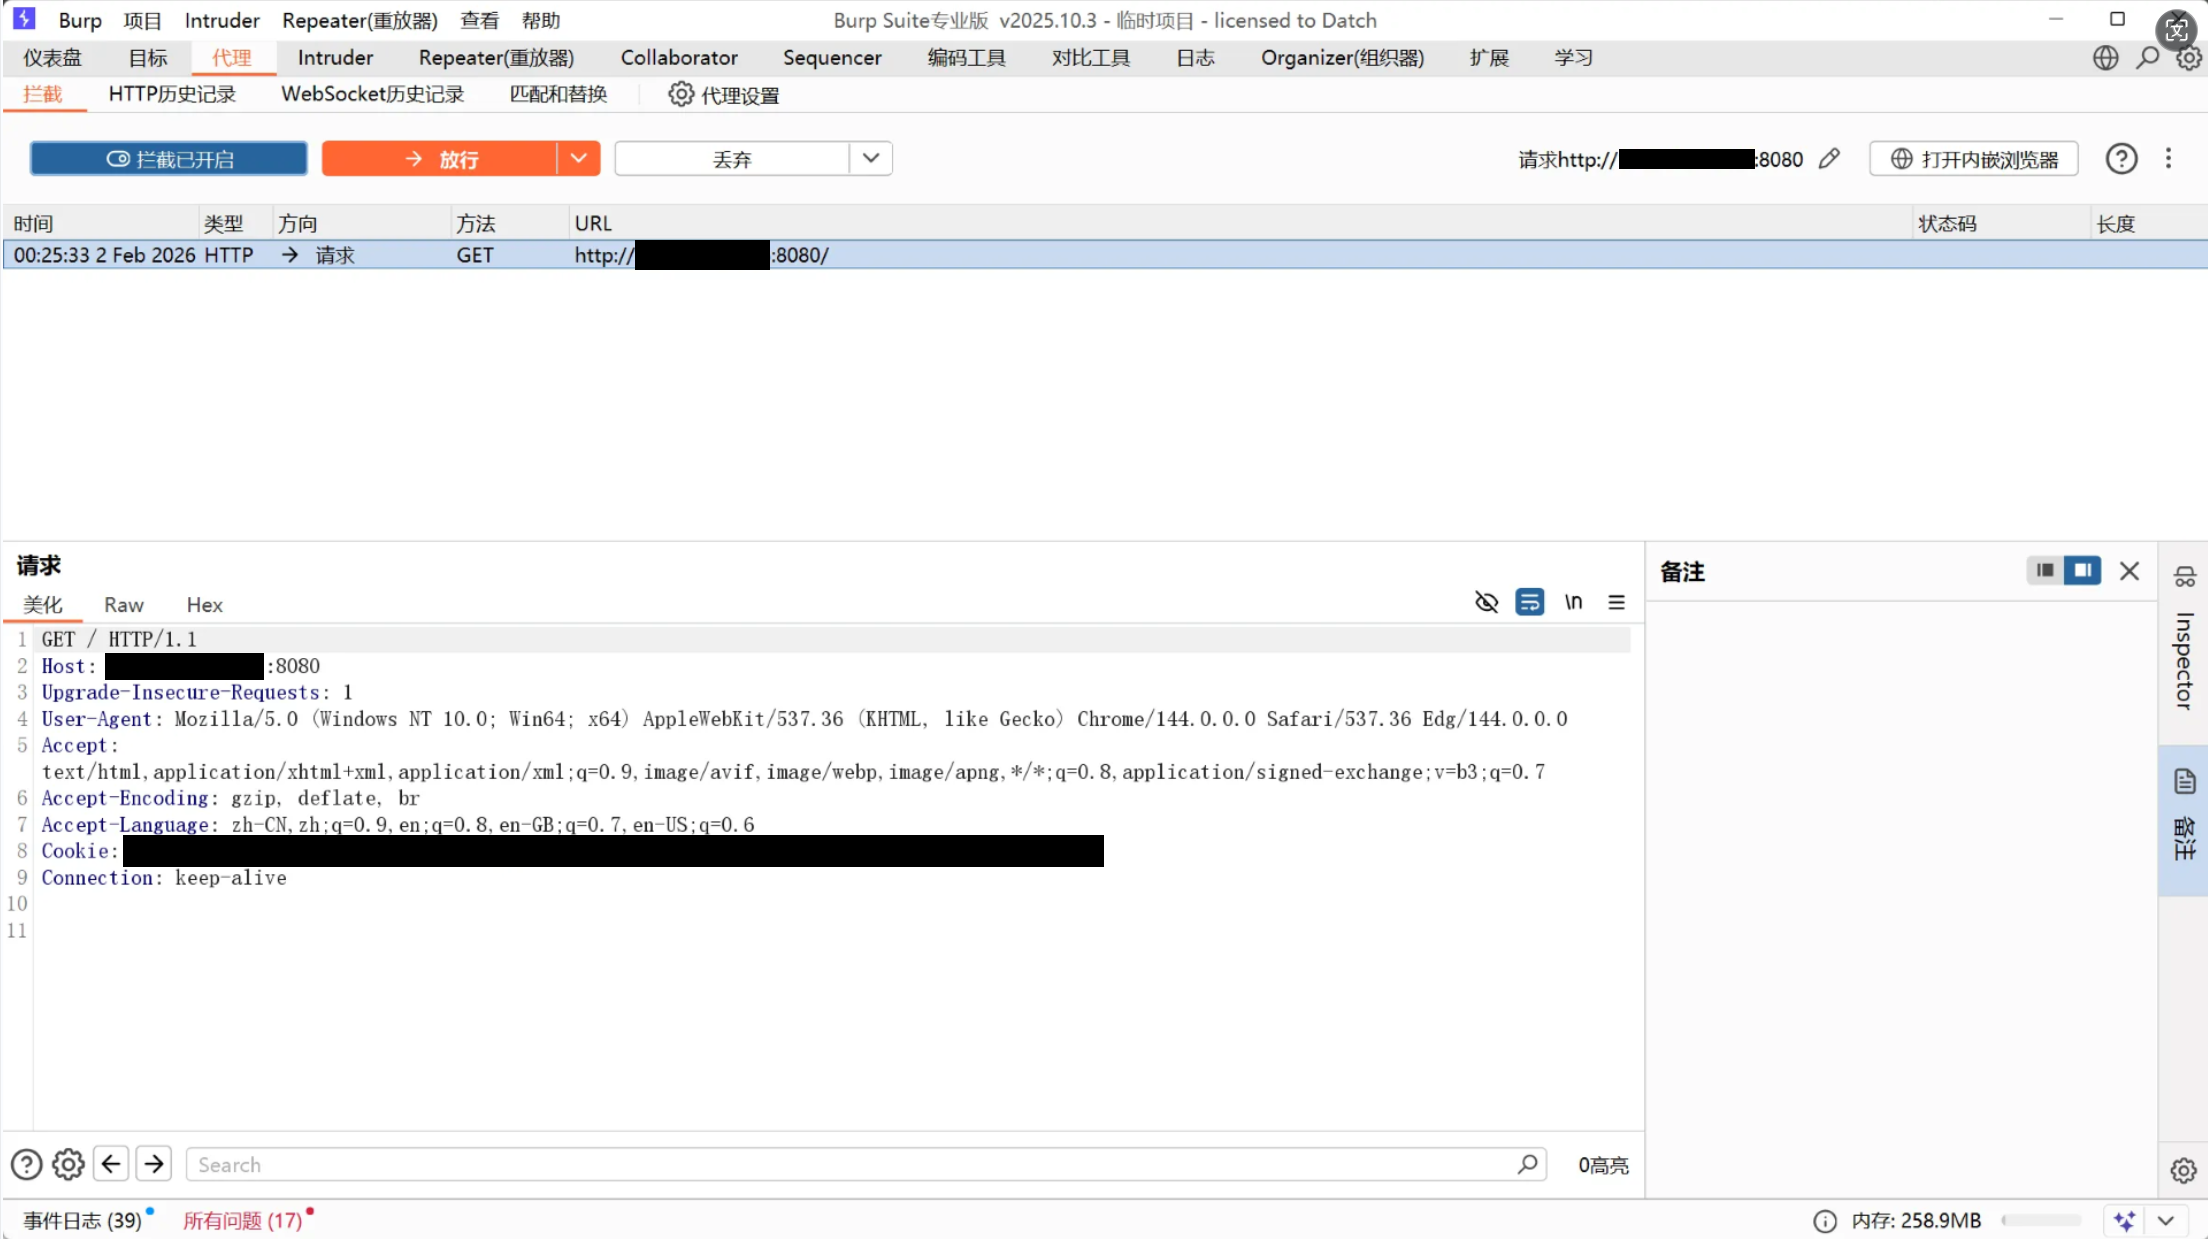The image size is (2208, 1239).
Task: Open 事件日志 (39) event log
Action: tap(83, 1221)
